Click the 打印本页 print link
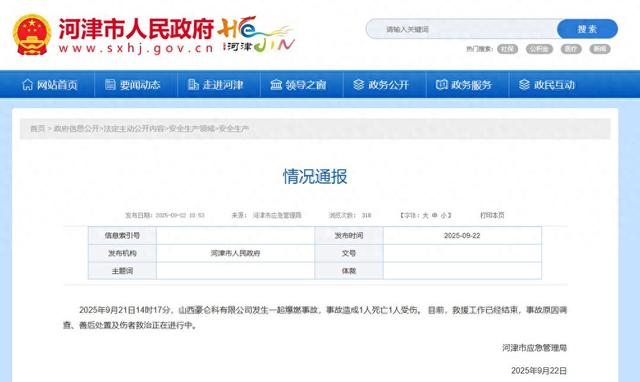The image size is (640, 382). (492, 215)
